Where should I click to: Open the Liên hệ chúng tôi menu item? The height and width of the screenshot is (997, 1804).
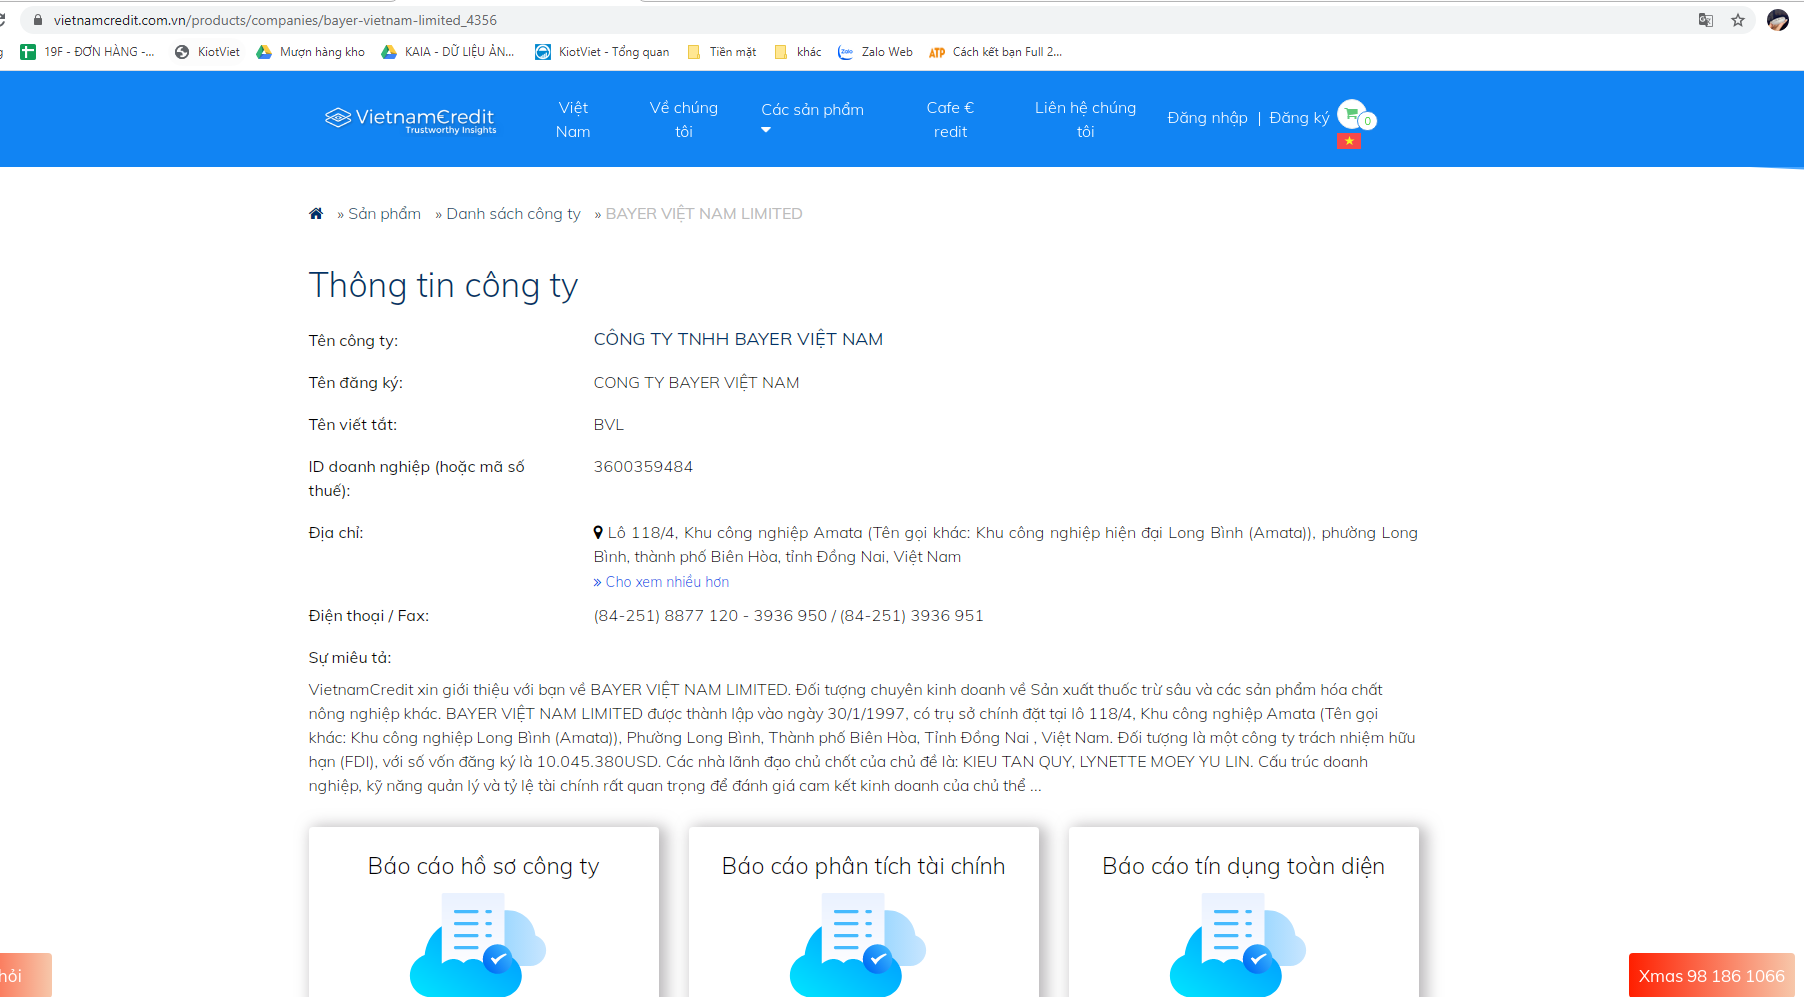click(1085, 120)
